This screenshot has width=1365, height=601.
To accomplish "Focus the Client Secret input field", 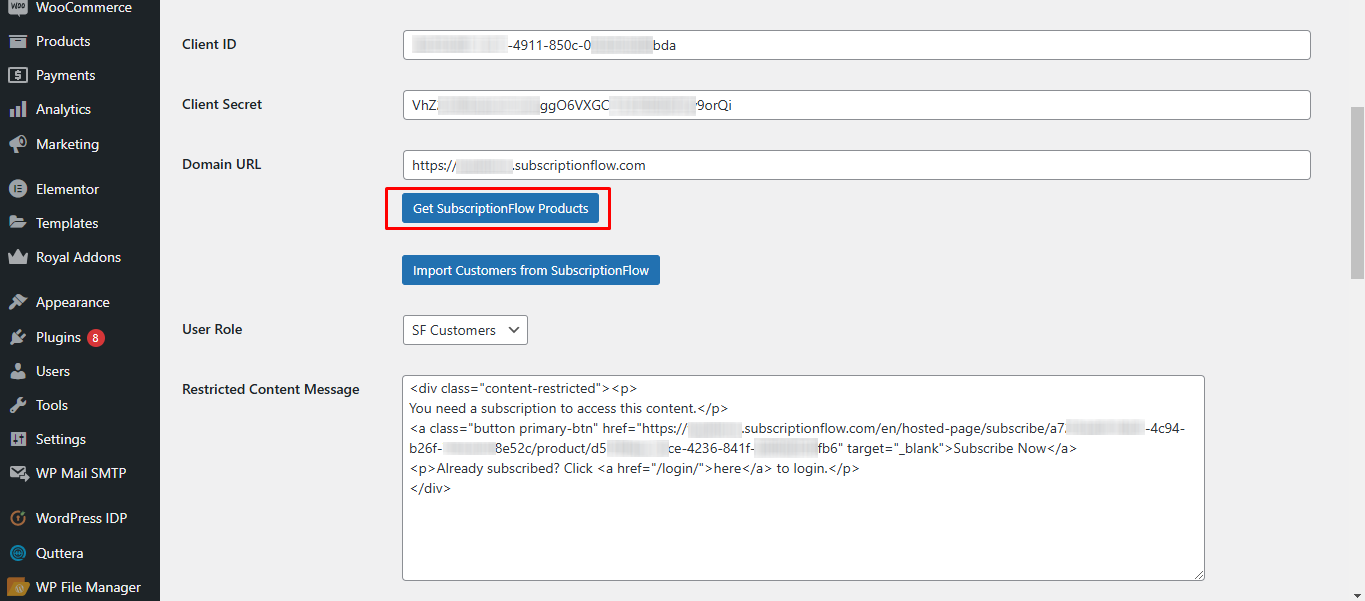I will [857, 105].
